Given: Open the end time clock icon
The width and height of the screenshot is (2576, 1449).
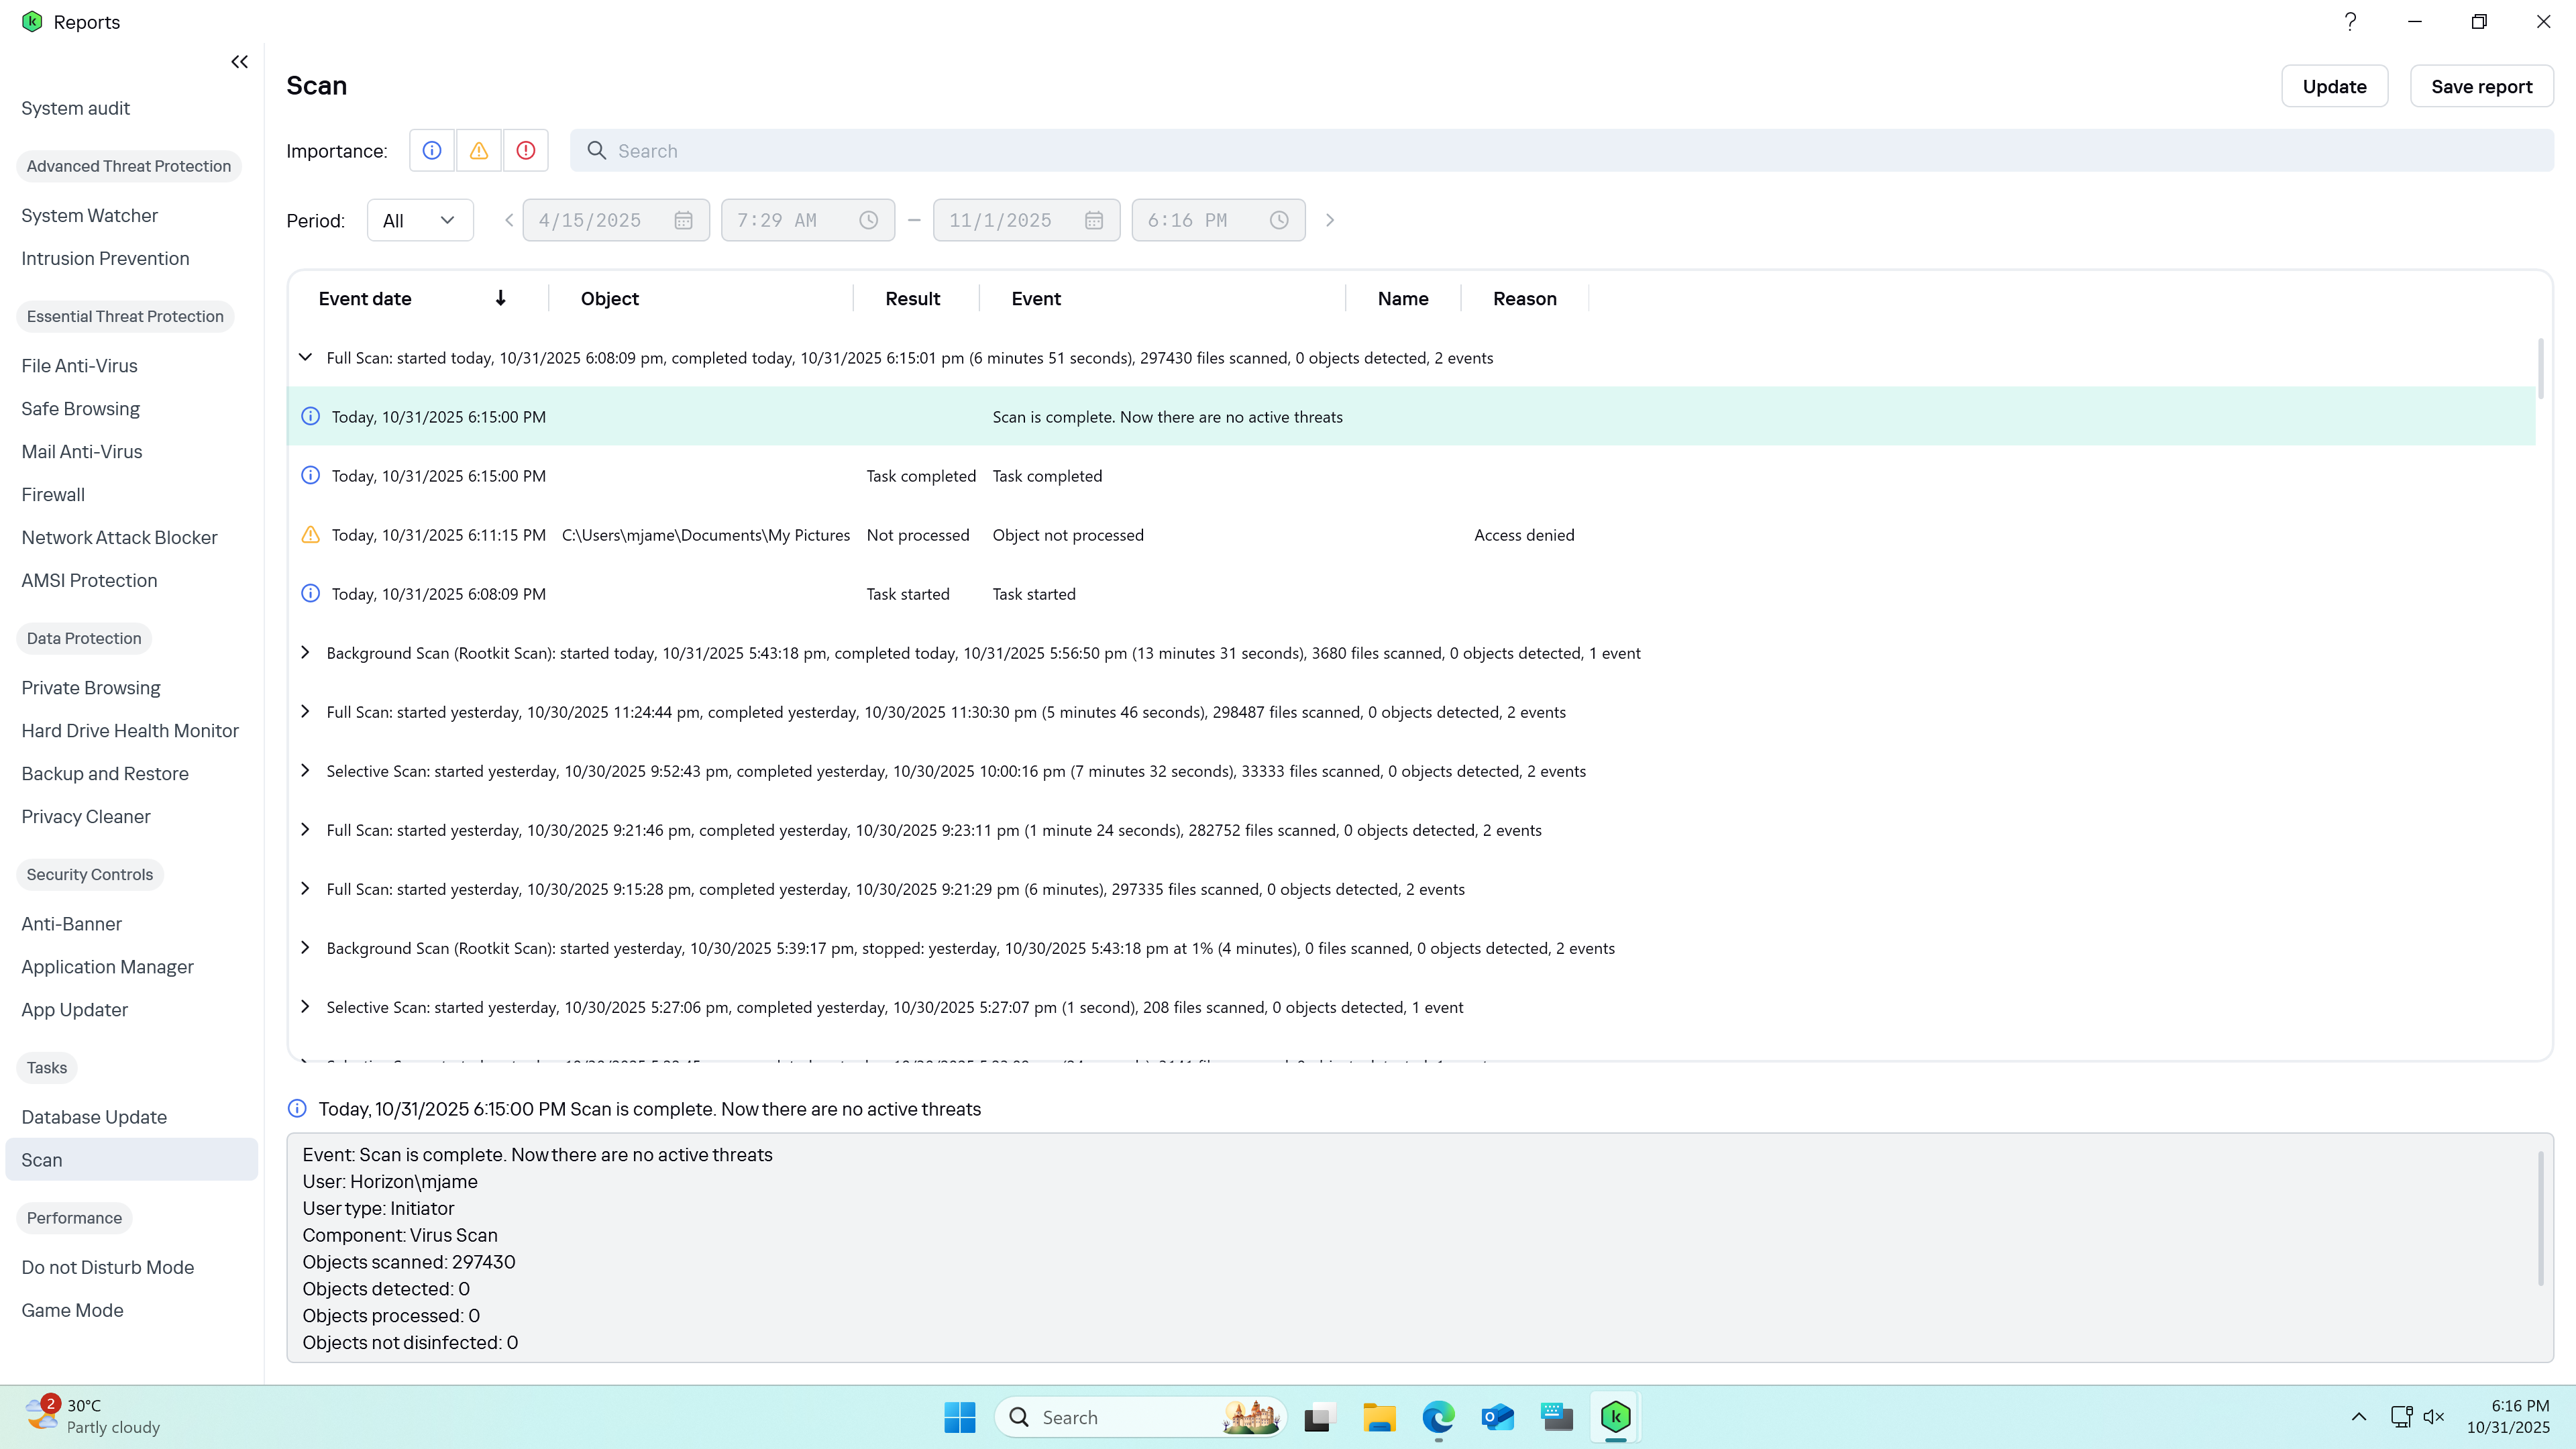Looking at the screenshot, I should pos(1279,220).
